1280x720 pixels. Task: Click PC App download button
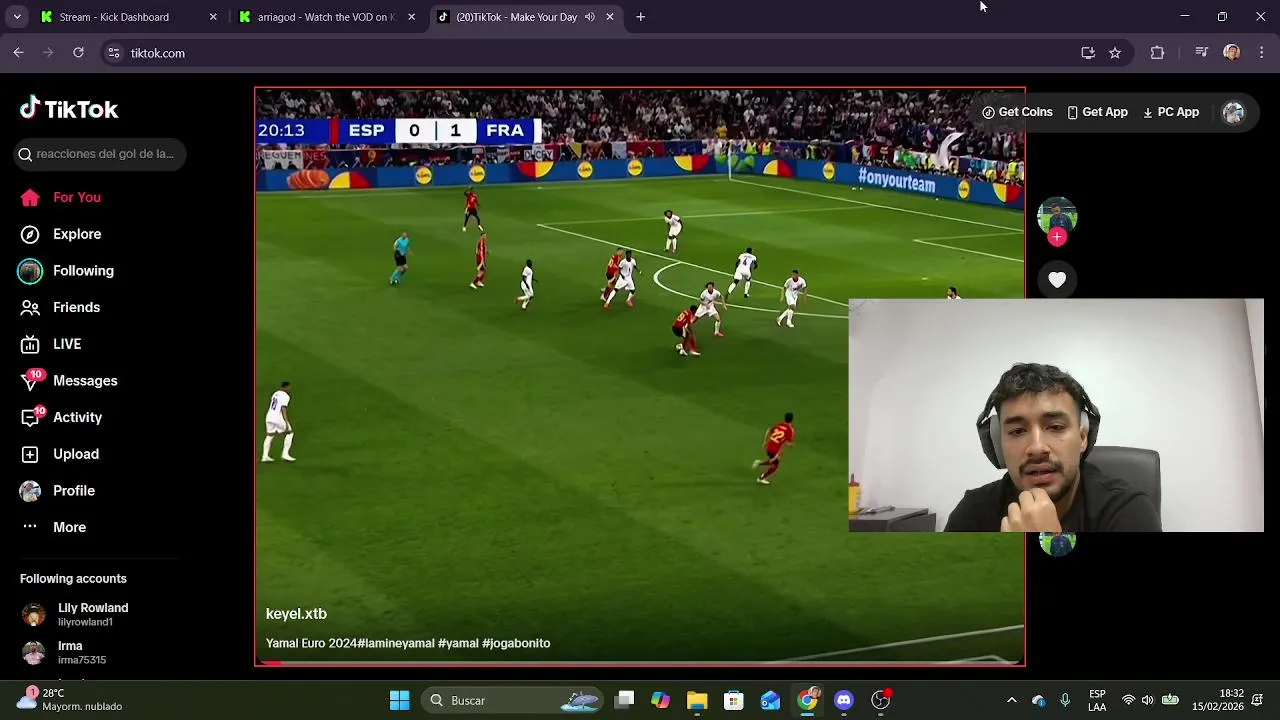coord(1170,112)
